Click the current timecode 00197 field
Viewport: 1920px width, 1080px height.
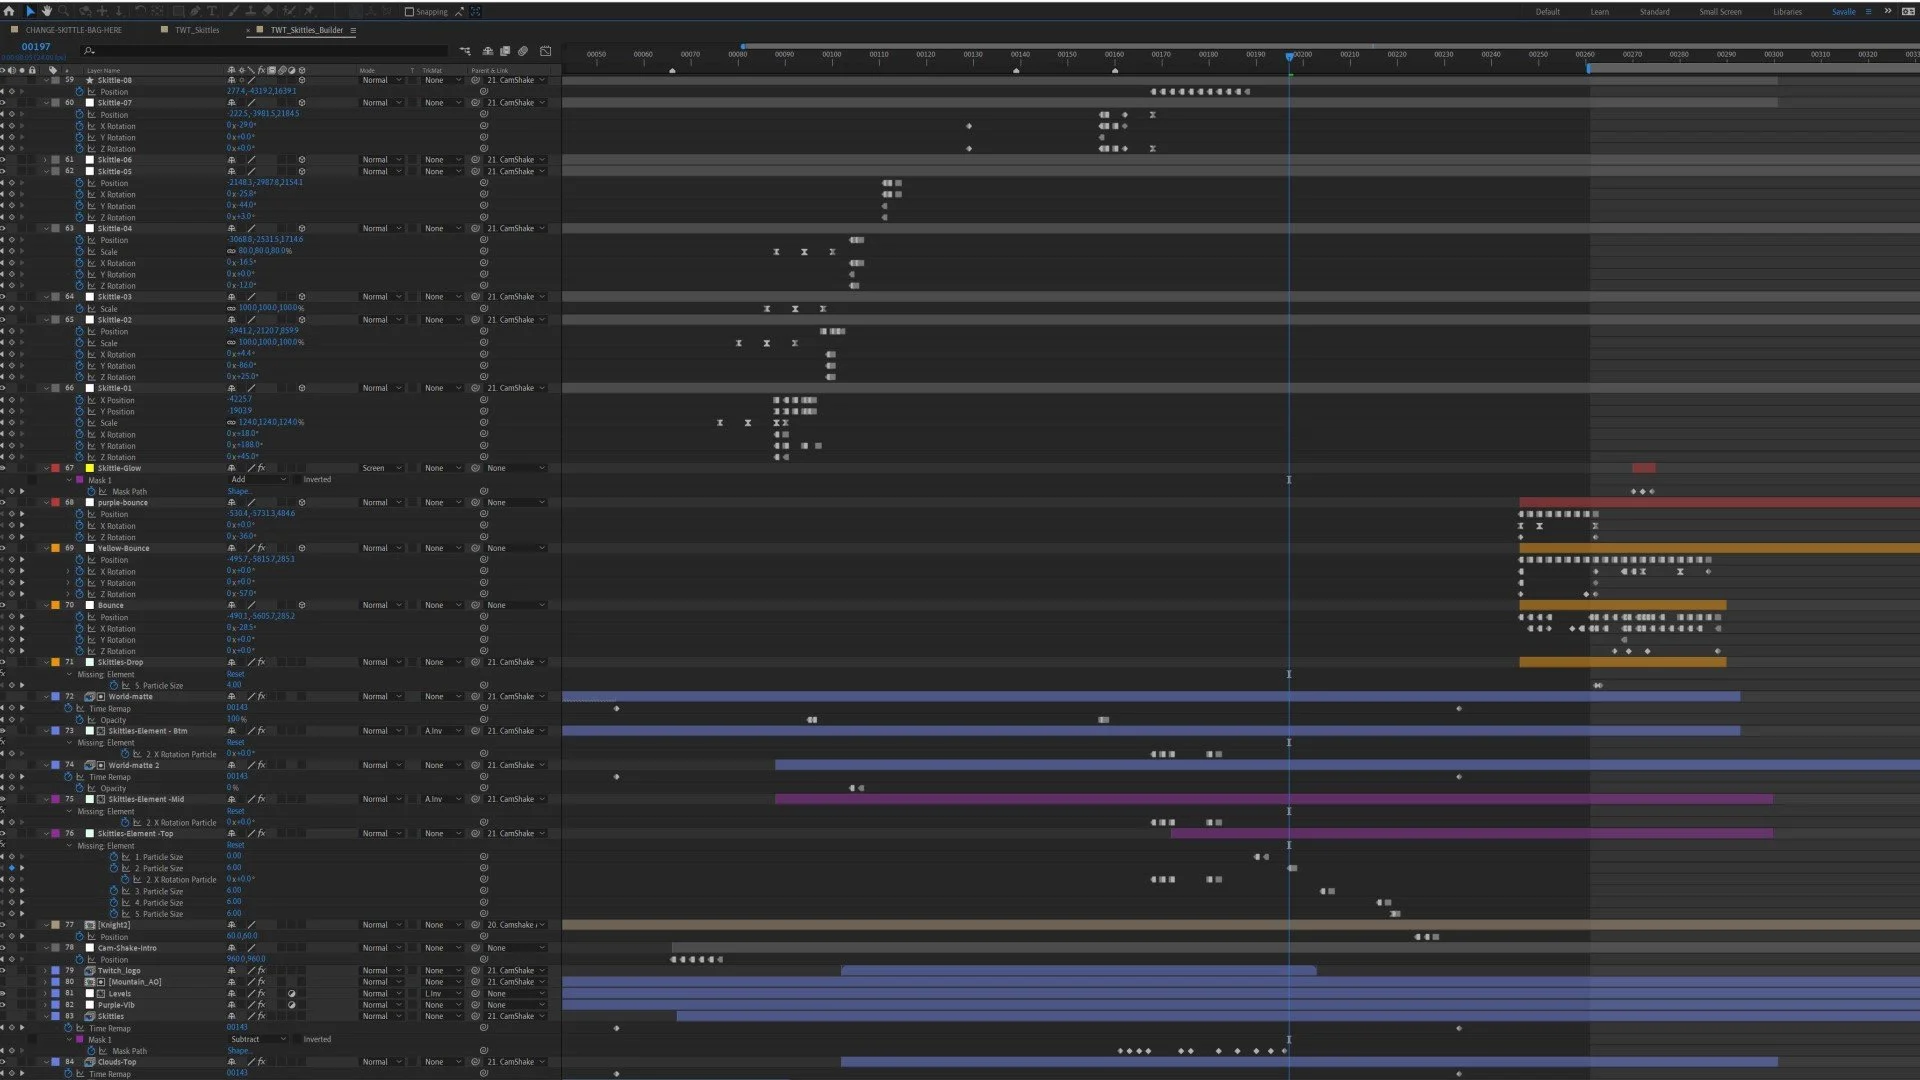click(x=36, y=47)
